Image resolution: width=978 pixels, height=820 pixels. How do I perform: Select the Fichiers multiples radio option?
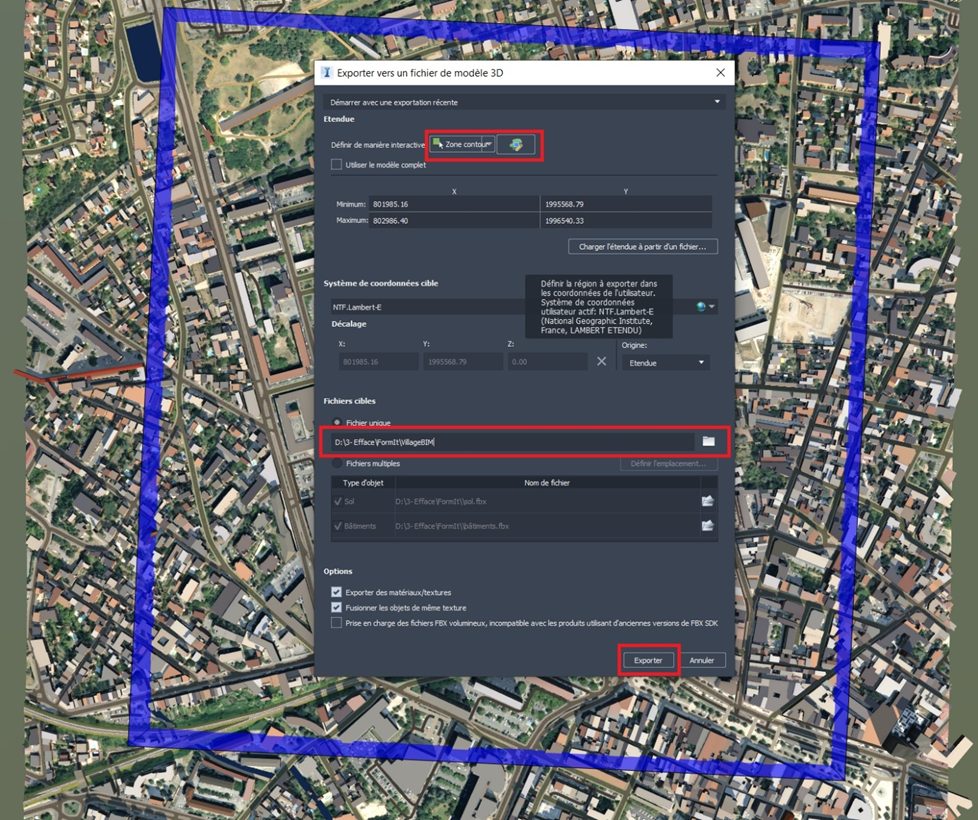(337, 464)
